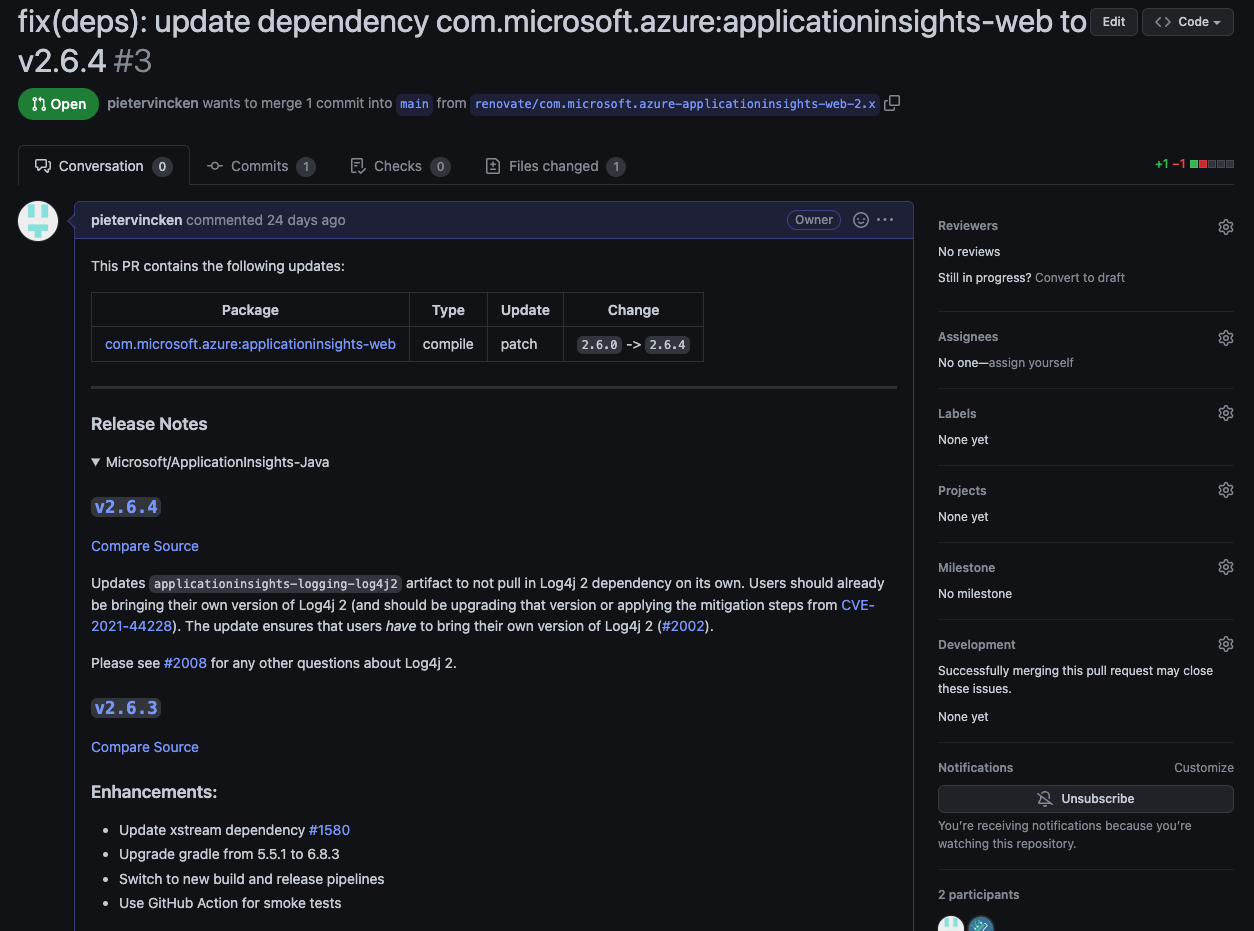Click the Customize notifications link
Screen dimensions: 1254x931
pos(1204,768)
